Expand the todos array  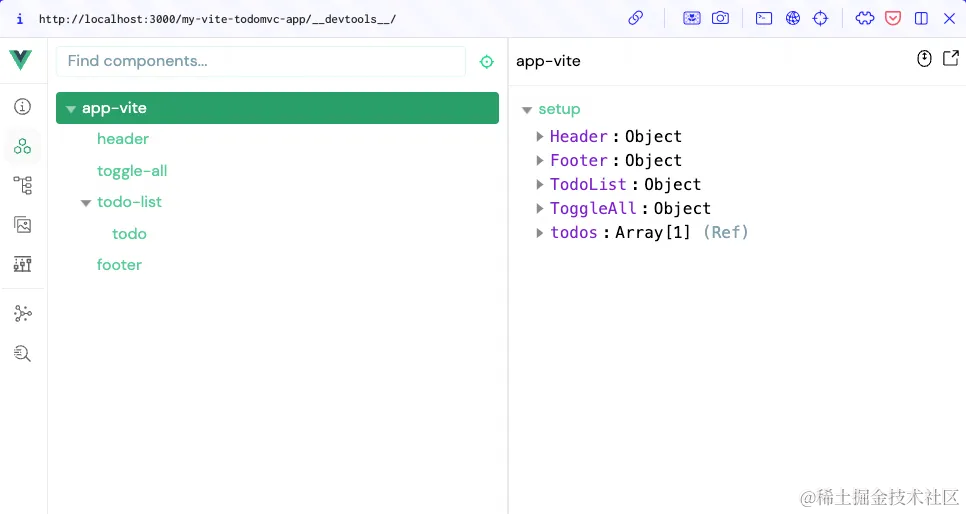540,232
